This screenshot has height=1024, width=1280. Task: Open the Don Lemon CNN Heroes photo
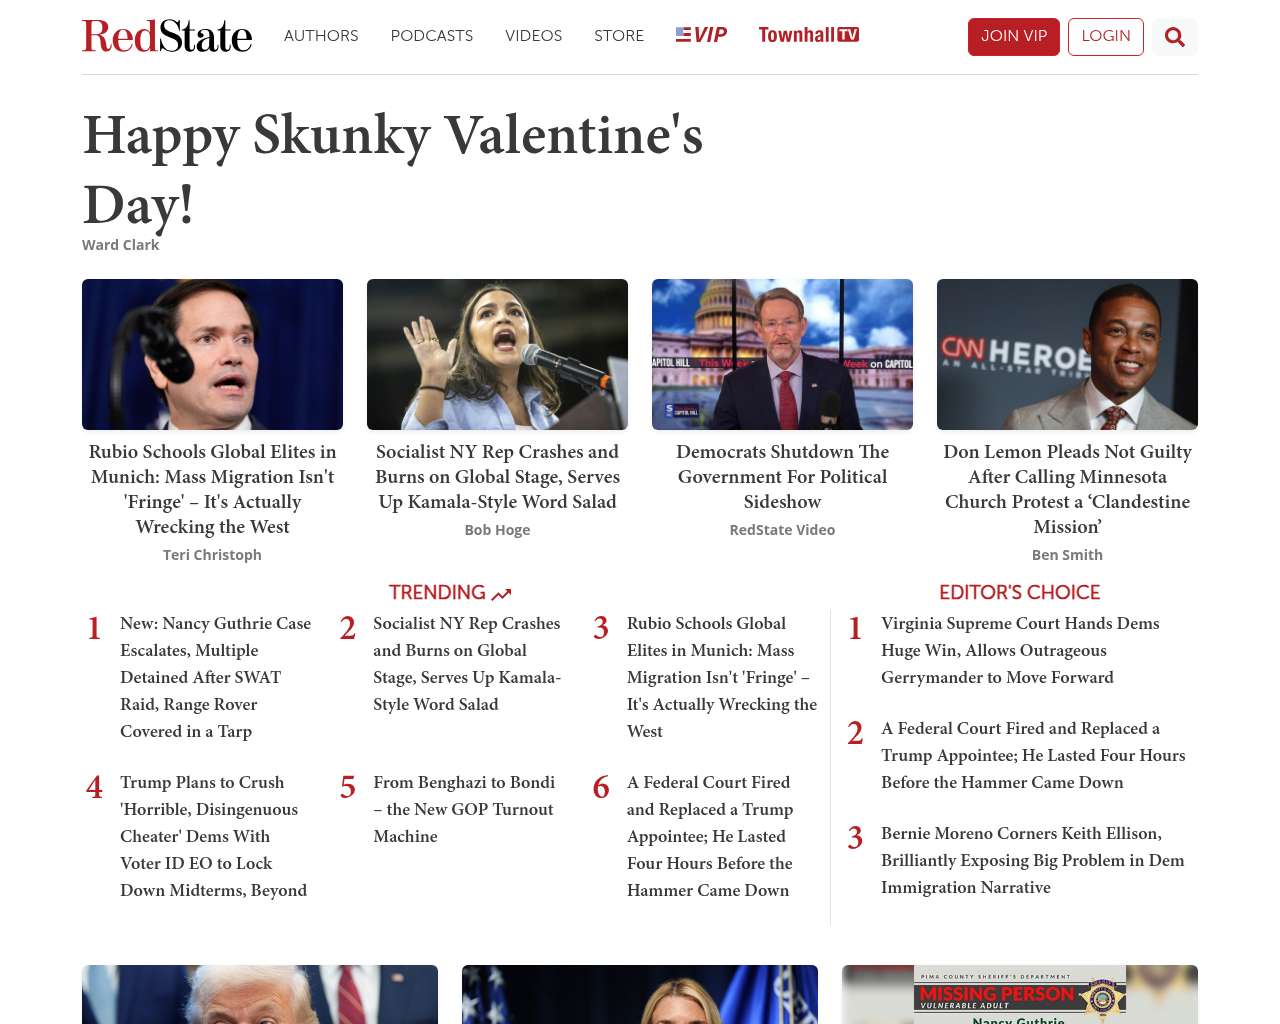1067,355
